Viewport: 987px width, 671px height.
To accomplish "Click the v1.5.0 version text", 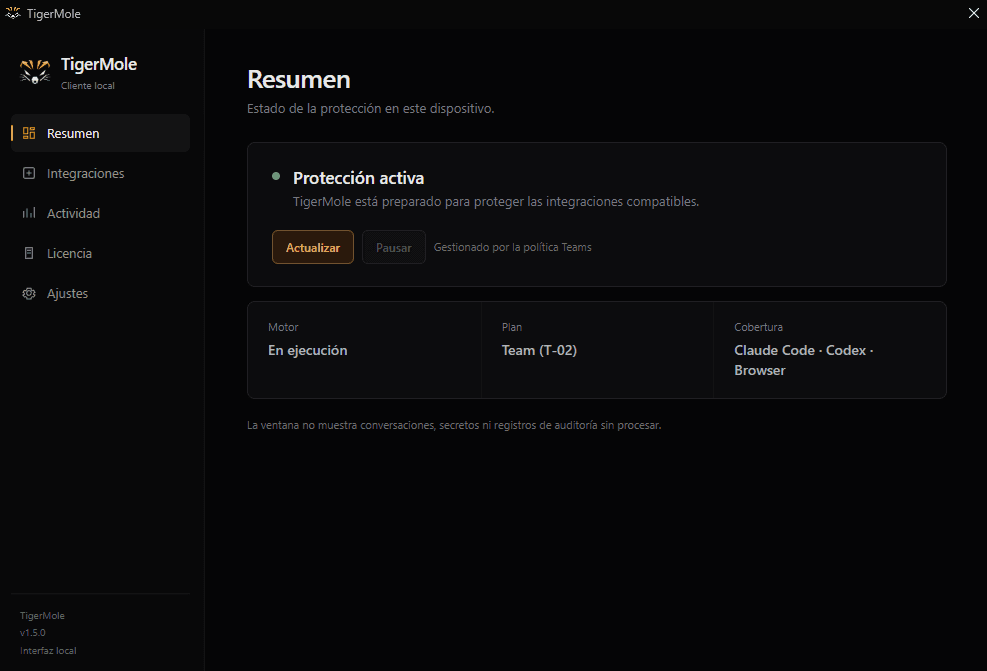I will tap(33, 633).
